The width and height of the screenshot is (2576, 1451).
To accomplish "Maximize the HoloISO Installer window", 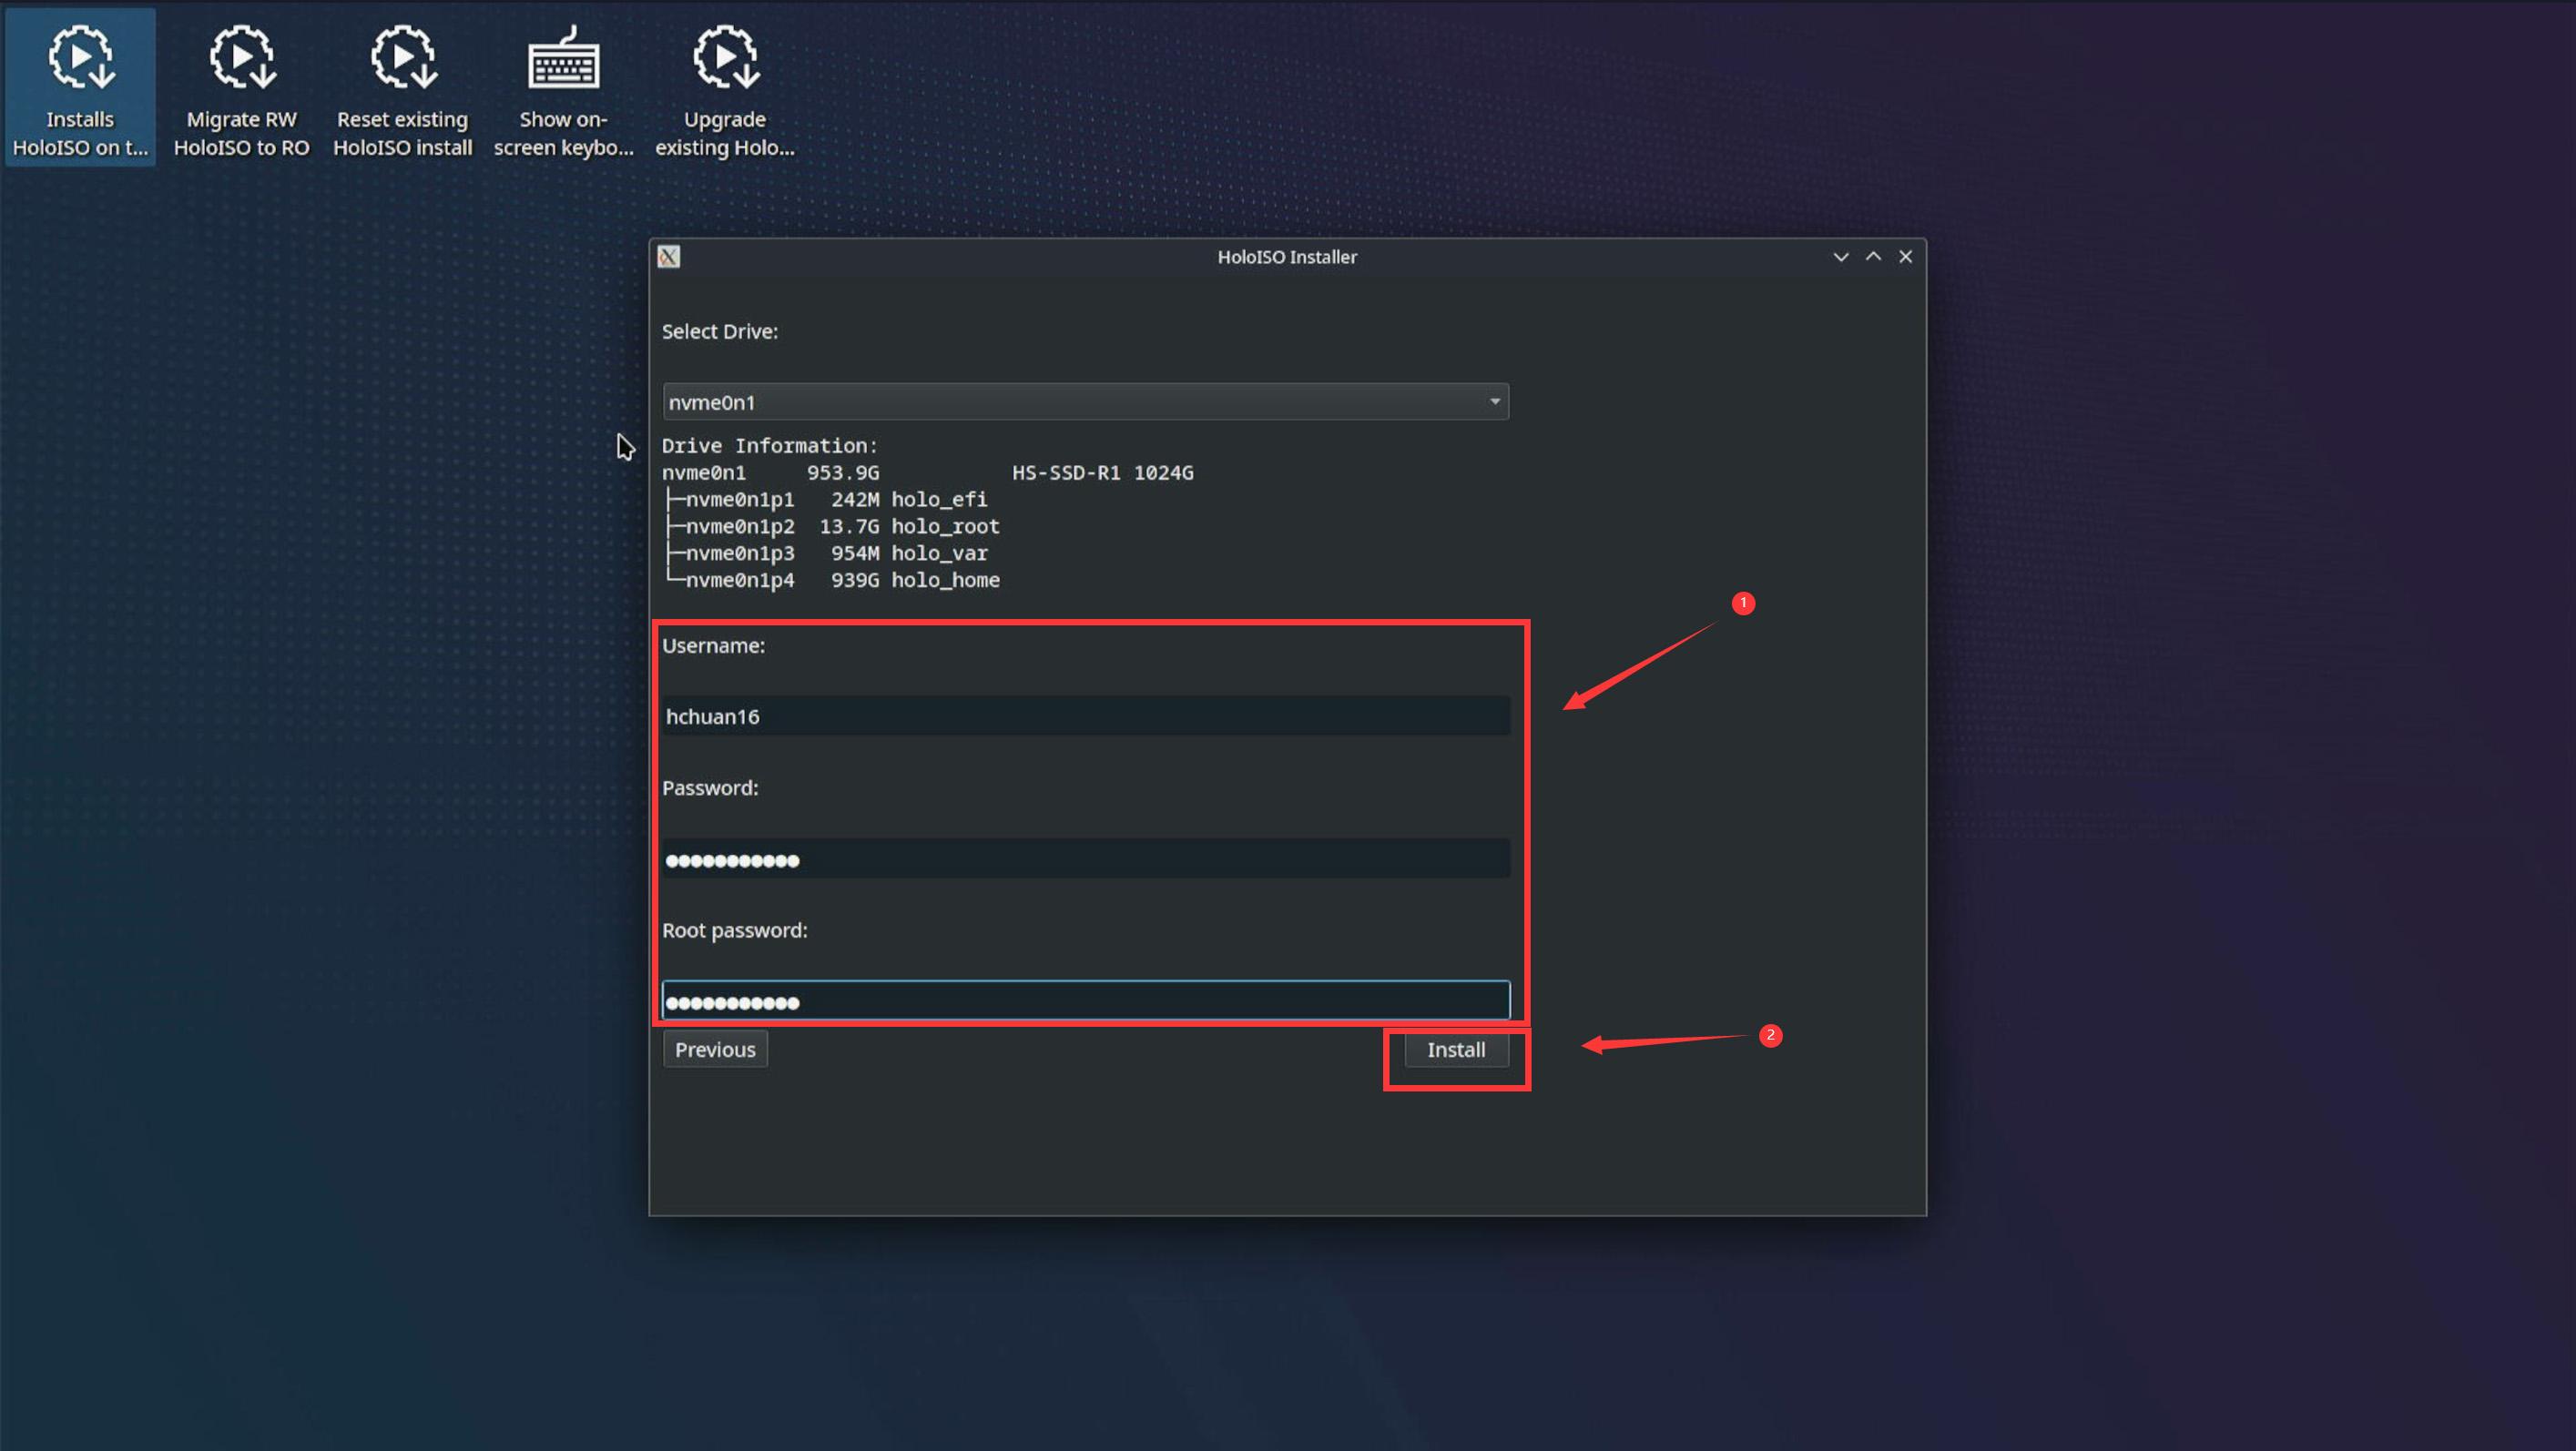I will pyautogui.click(x=1873, y=257).
